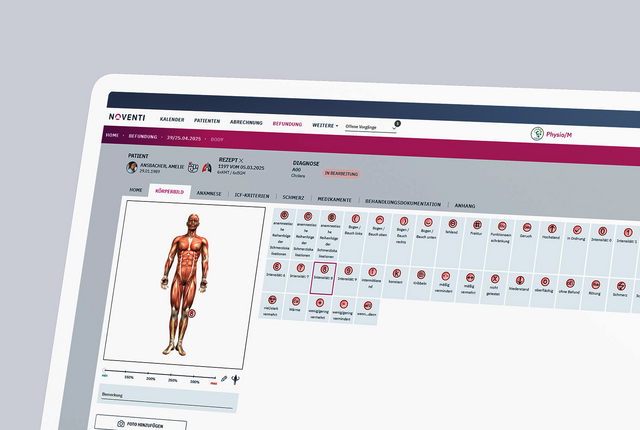The width and height of the screenshot is (640, 430).
Task: Open the Offene Vorgänge dropdown
Action: (370, 128)
